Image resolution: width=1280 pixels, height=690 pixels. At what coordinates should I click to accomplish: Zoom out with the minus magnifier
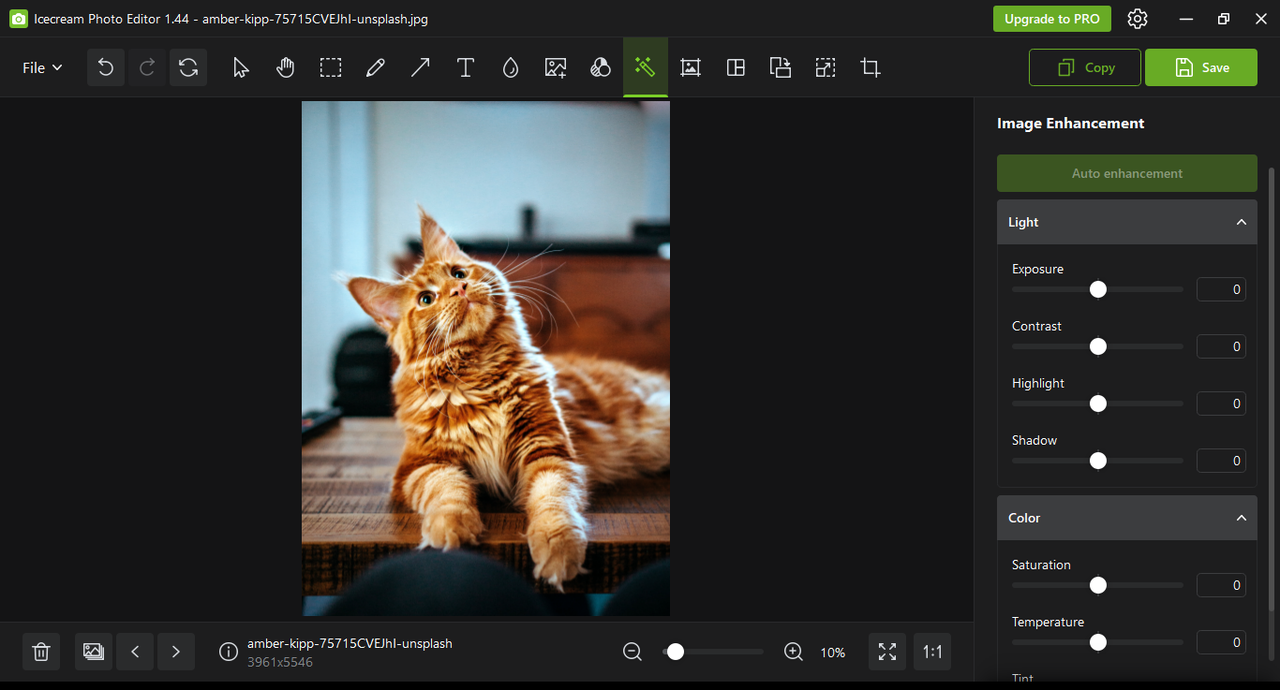(632, 652)
